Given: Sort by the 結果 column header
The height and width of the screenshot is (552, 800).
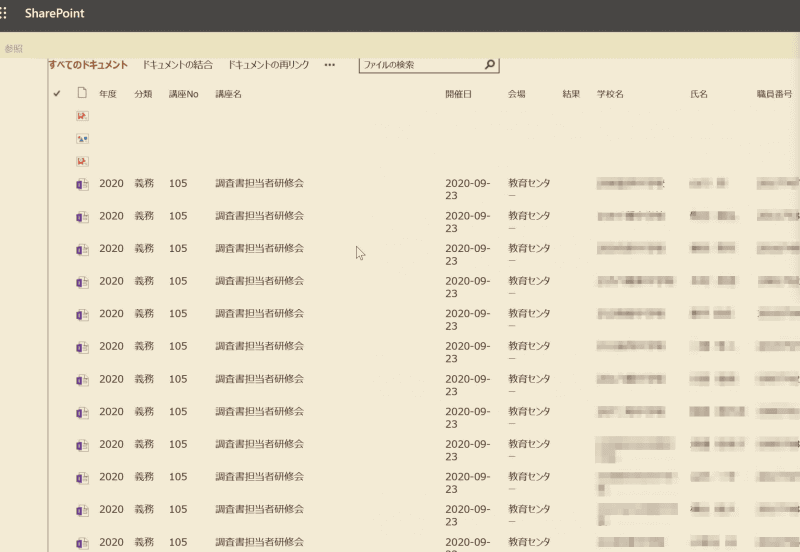Looking at the screenshot, I should 571,94.
